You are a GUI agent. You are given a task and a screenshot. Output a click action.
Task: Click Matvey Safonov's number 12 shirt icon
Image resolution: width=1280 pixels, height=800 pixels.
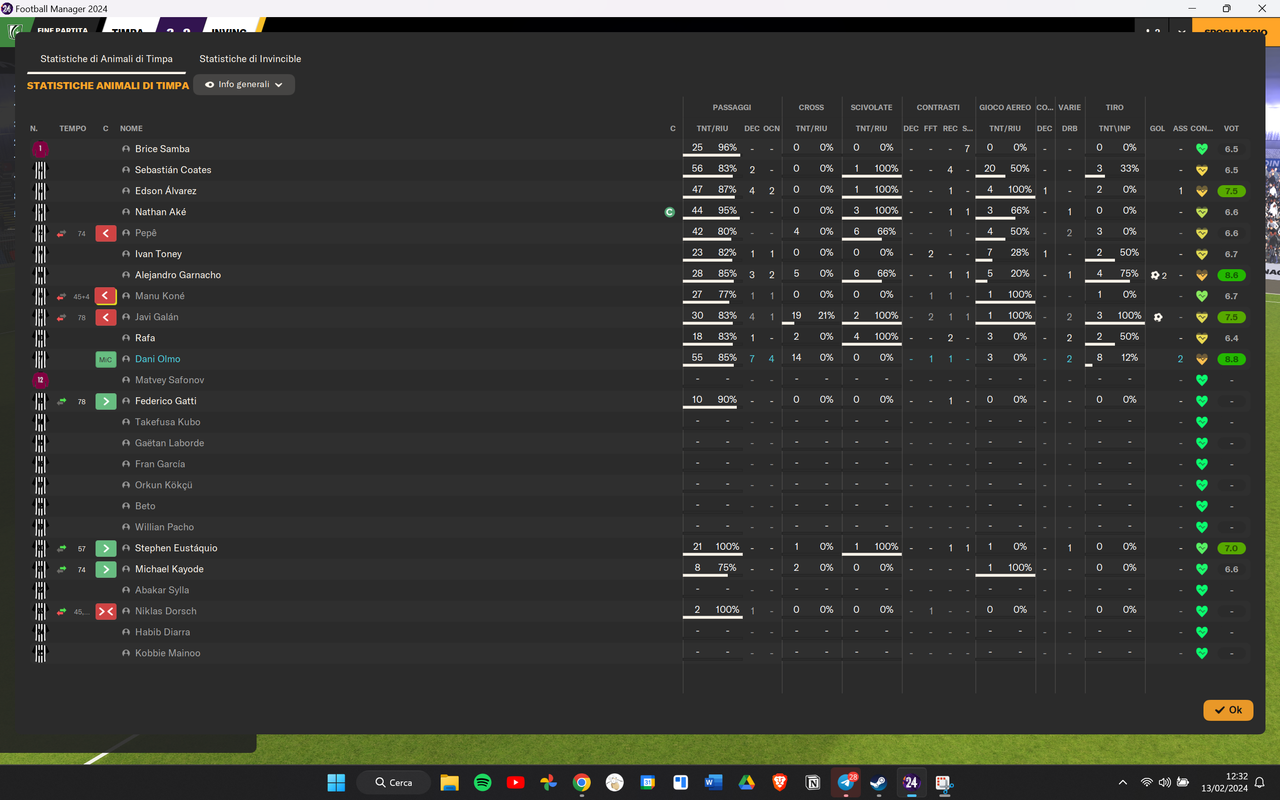(x=40, y=380)
